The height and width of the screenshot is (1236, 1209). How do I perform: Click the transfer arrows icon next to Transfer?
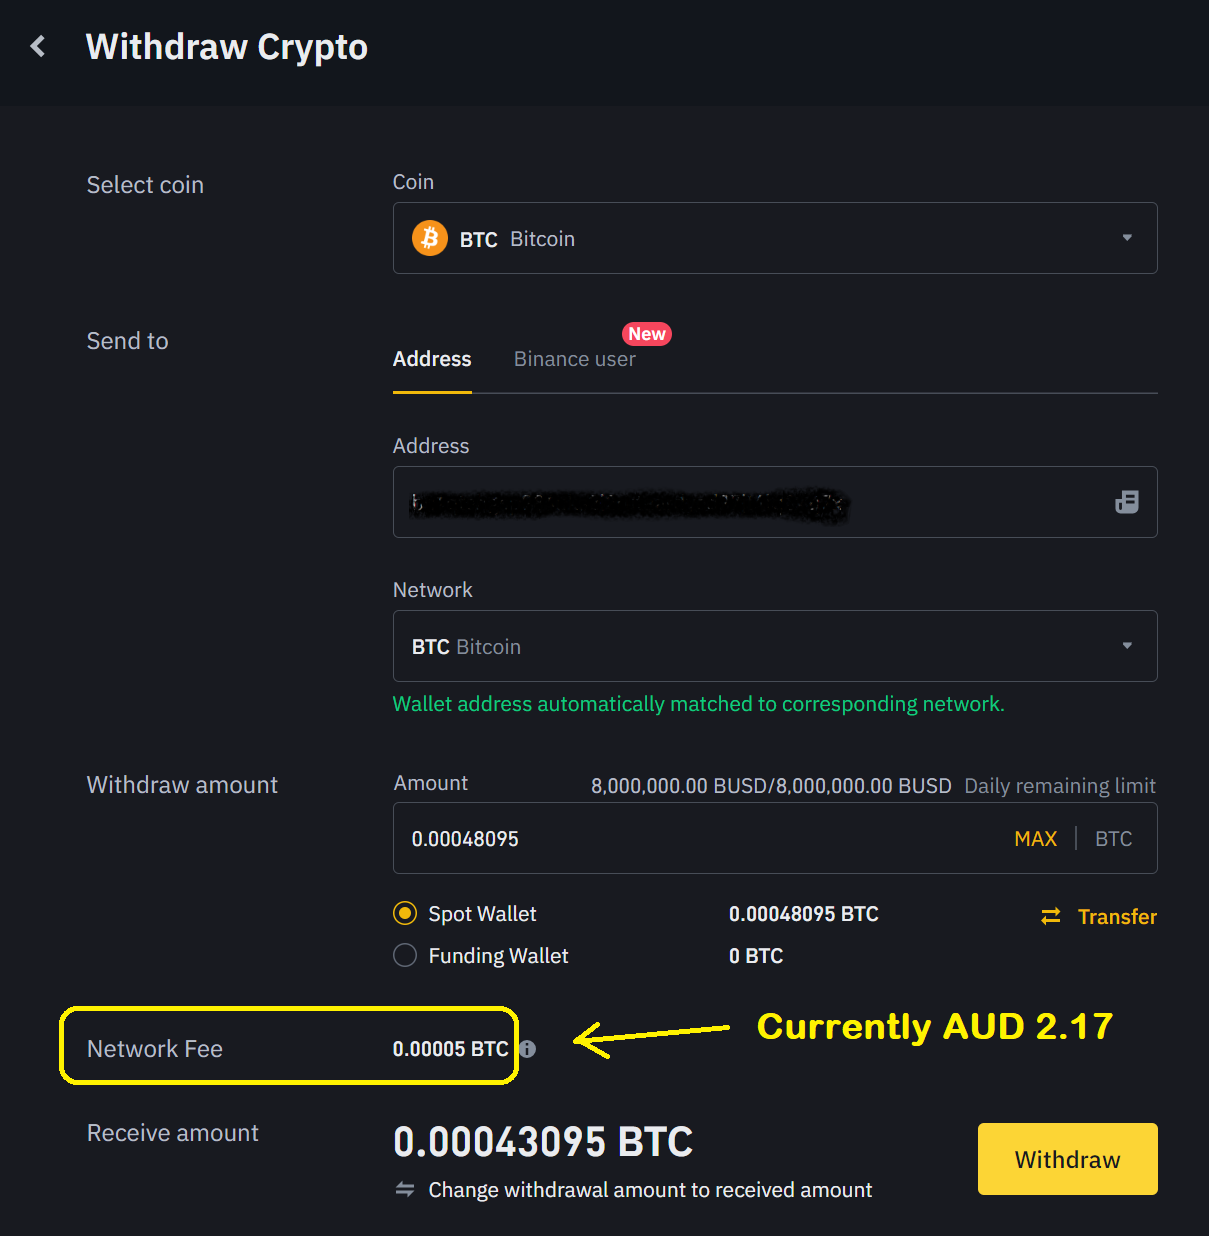tap(1049, 916)
